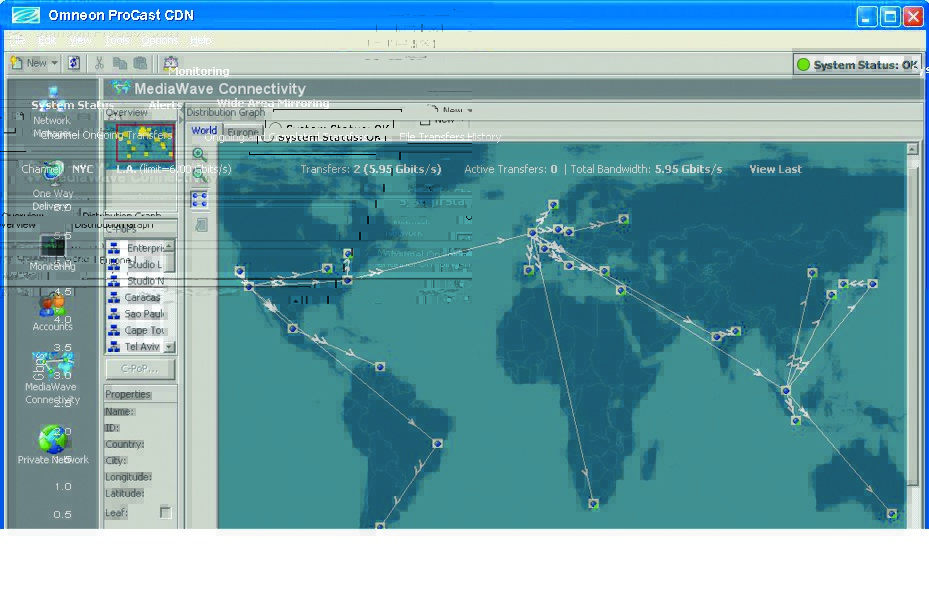Open Channel One Way Delivery in sidebar
This screenshot has height=596, width=929.
click(x=53, y=173)
